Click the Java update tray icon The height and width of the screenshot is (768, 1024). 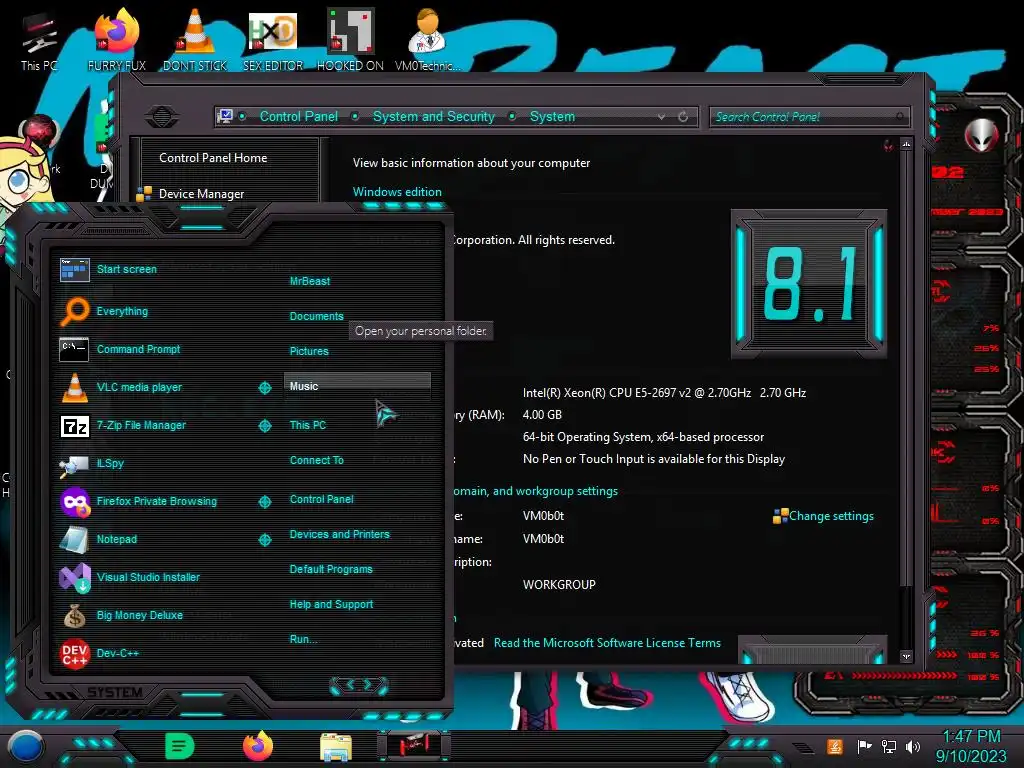coord(835,746)
